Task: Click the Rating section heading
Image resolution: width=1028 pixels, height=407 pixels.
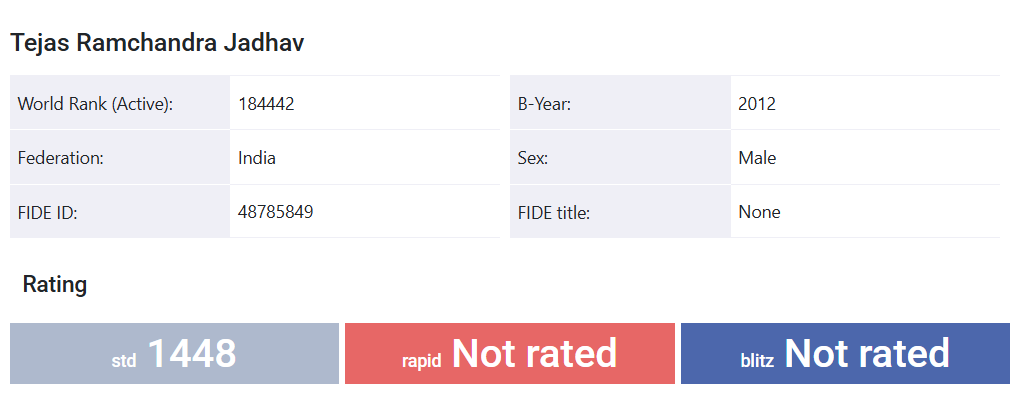Action: (55, 285)
